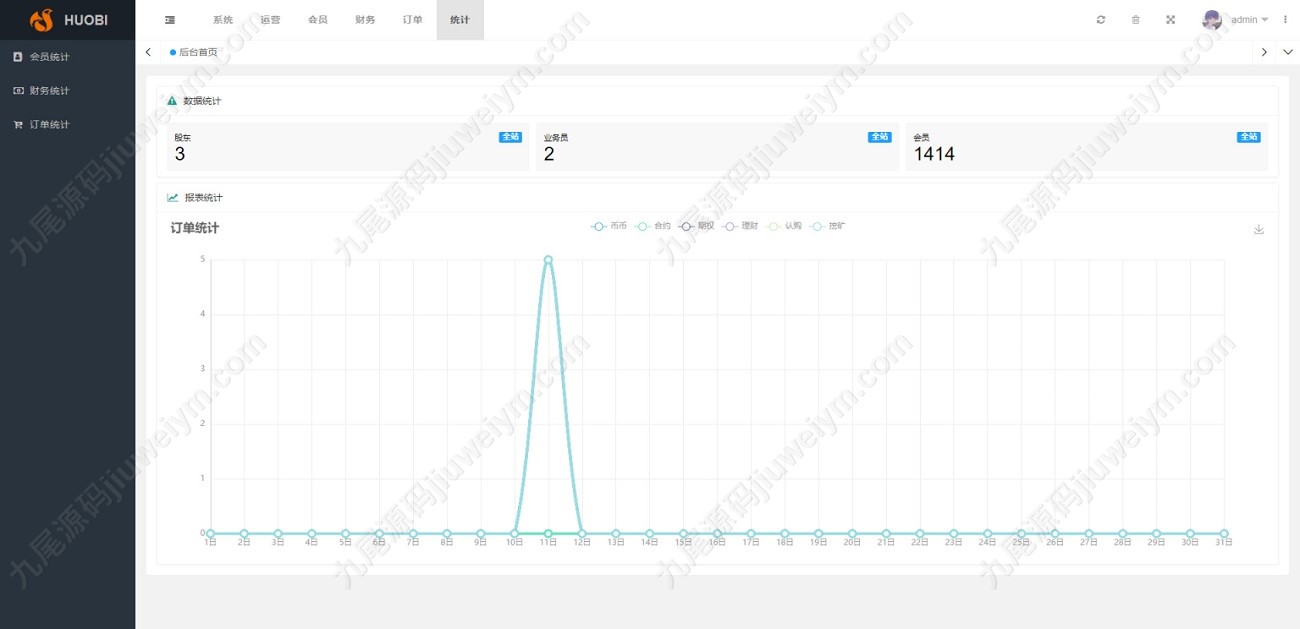
Task: Open the 后台首页 tab
Action: [194, 52]
